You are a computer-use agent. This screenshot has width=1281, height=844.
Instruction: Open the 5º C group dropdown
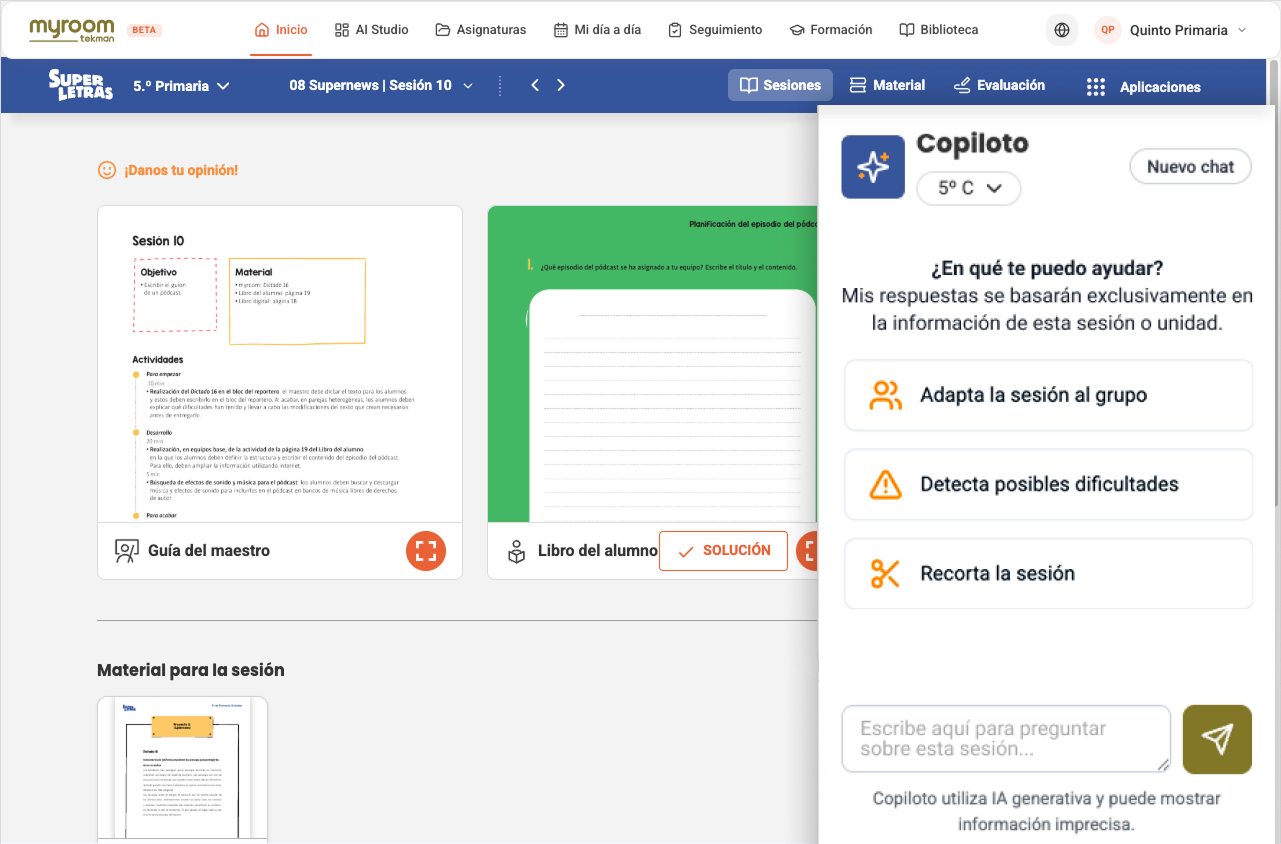point(969,188)
